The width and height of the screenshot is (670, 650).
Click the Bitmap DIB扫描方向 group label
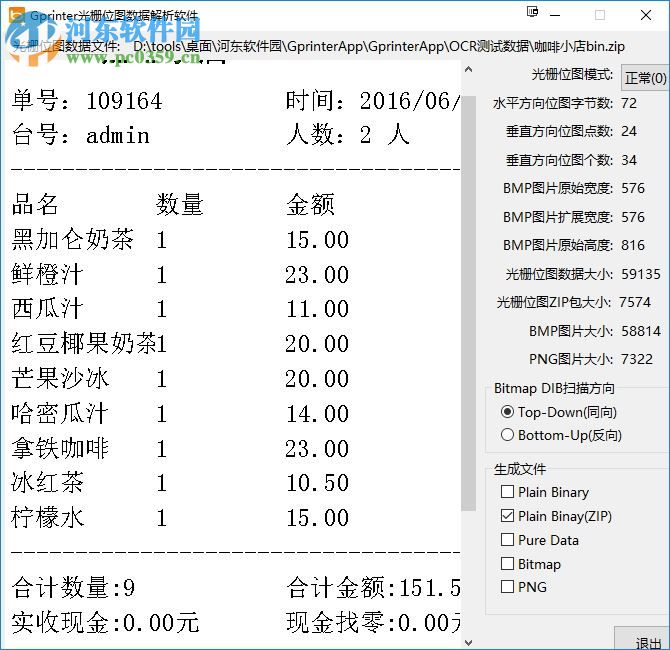coord(554,388)
